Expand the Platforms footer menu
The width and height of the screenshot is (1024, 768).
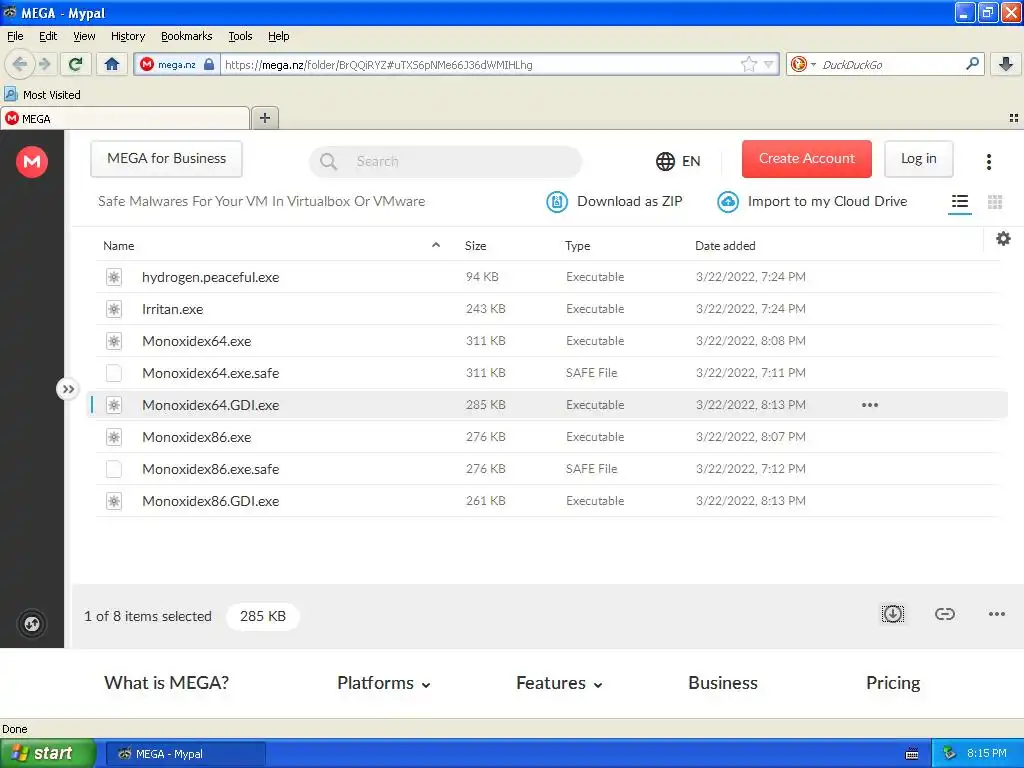(x=383, y=683)
